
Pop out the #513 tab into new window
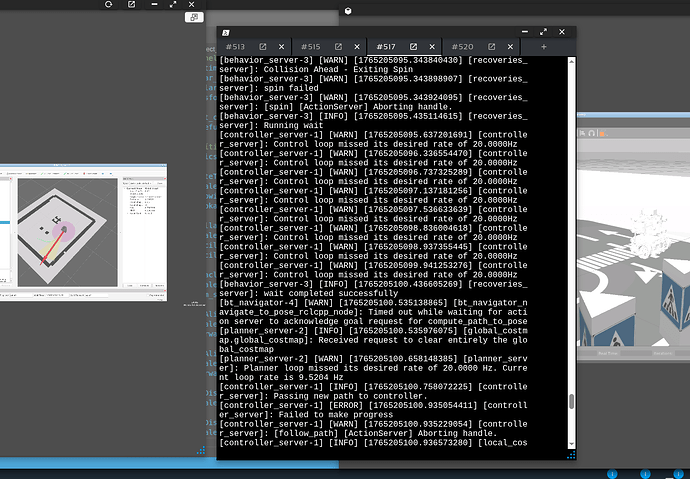tap(263, 47)
